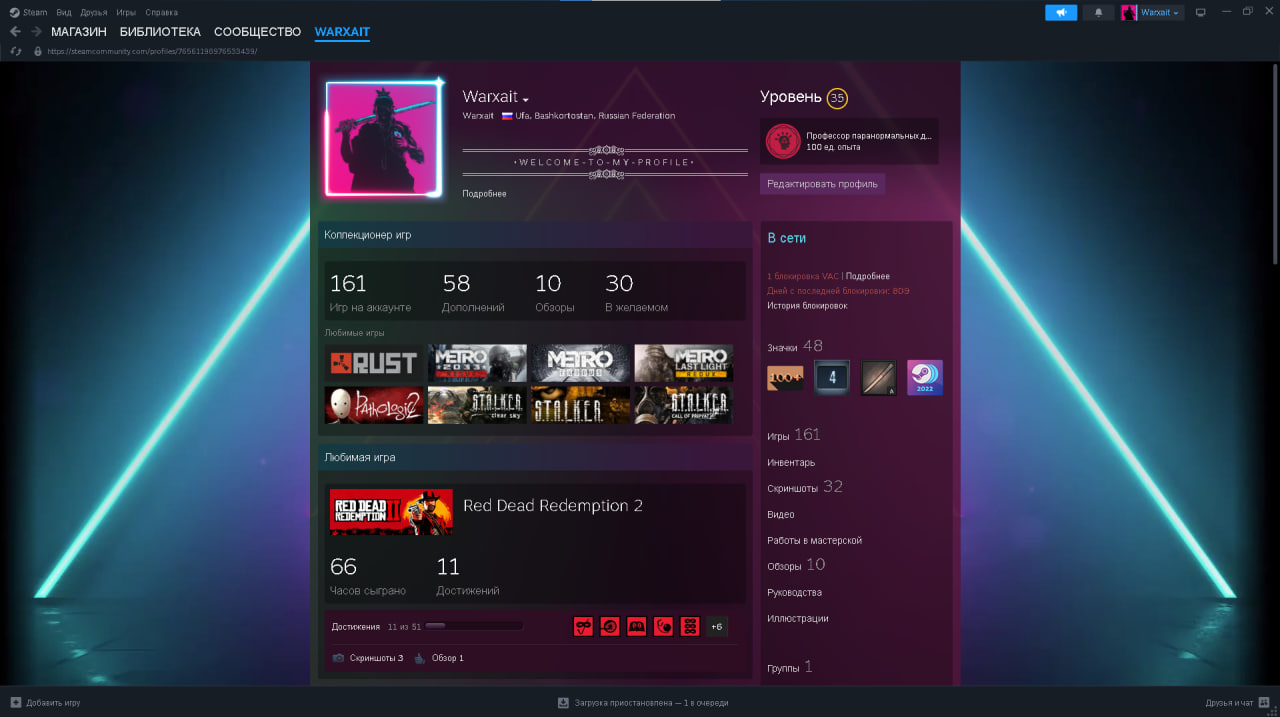This screenshot has width=1280, height=717.
Task: Show the +6 more achievements
Action: pyautogui.click(x=716, y=627)
